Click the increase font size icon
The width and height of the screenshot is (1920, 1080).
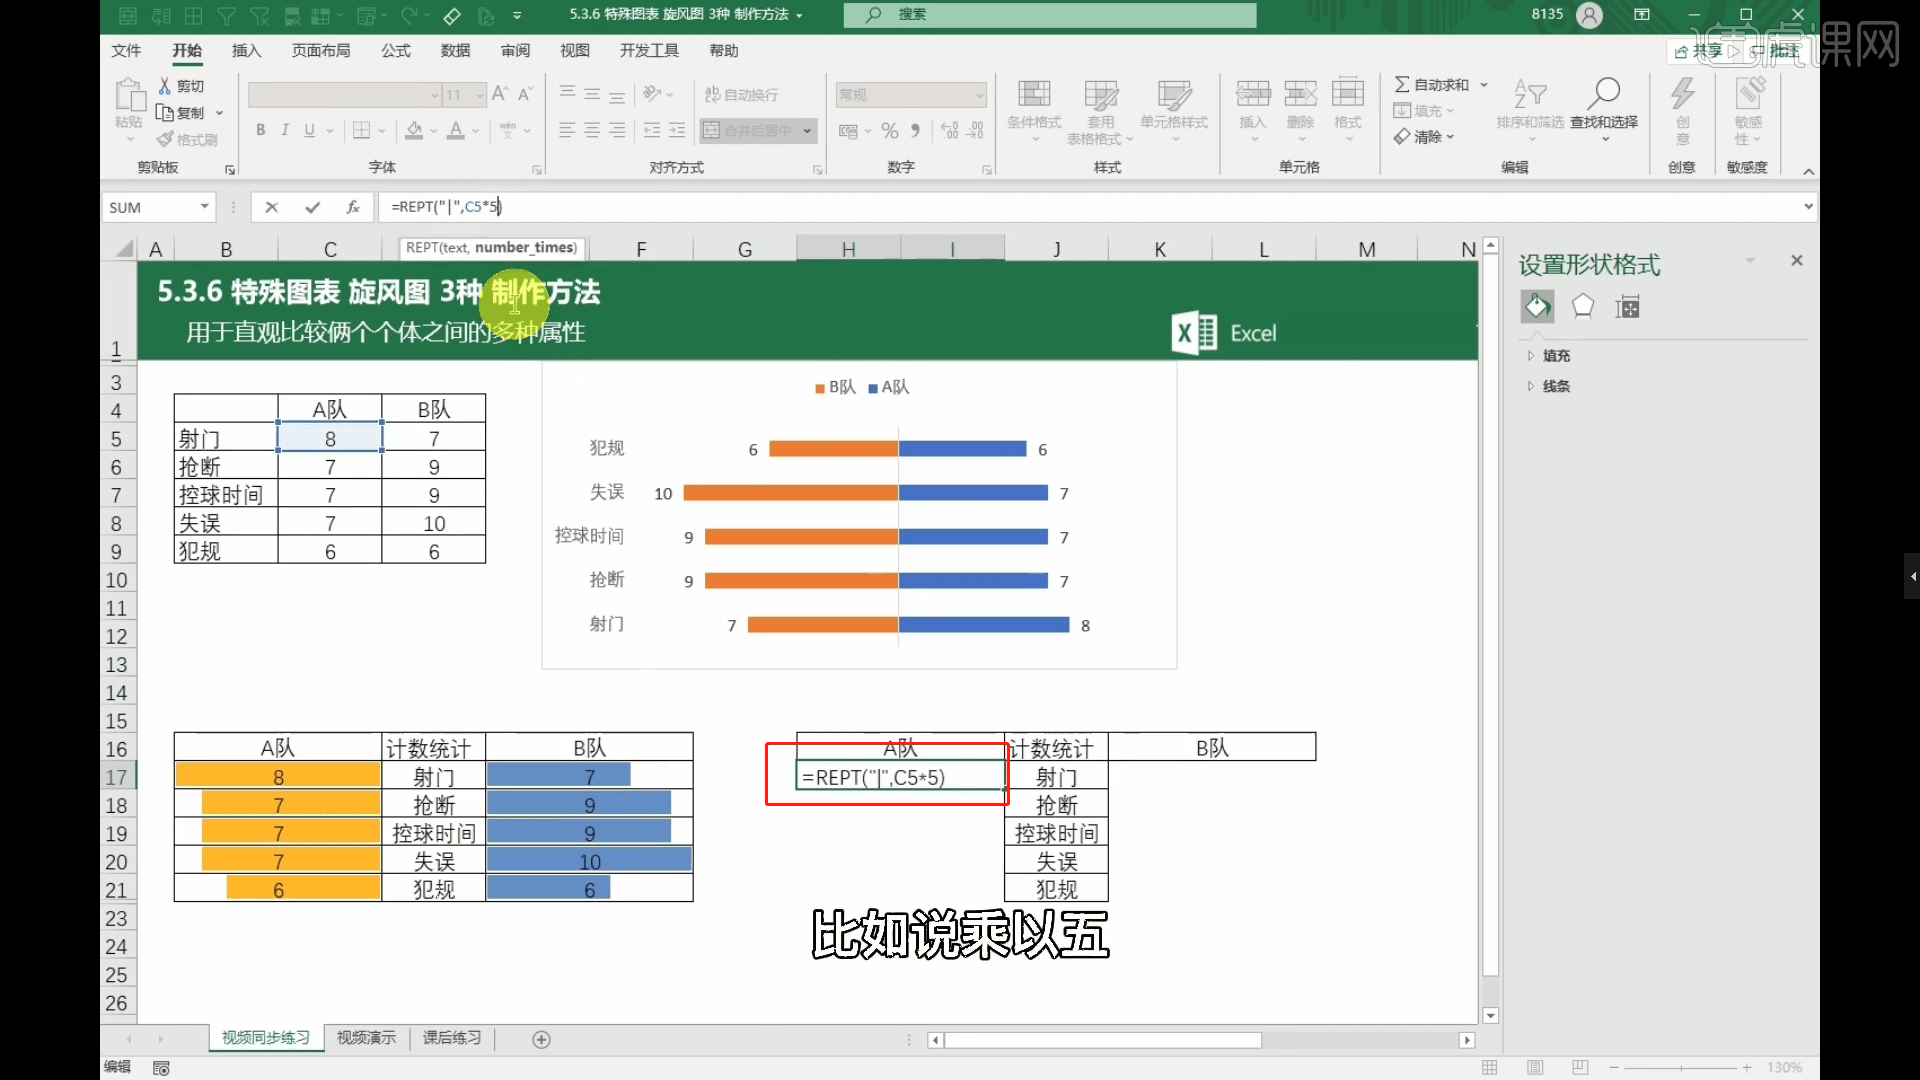pyautogui.click(x=500, y=94)
